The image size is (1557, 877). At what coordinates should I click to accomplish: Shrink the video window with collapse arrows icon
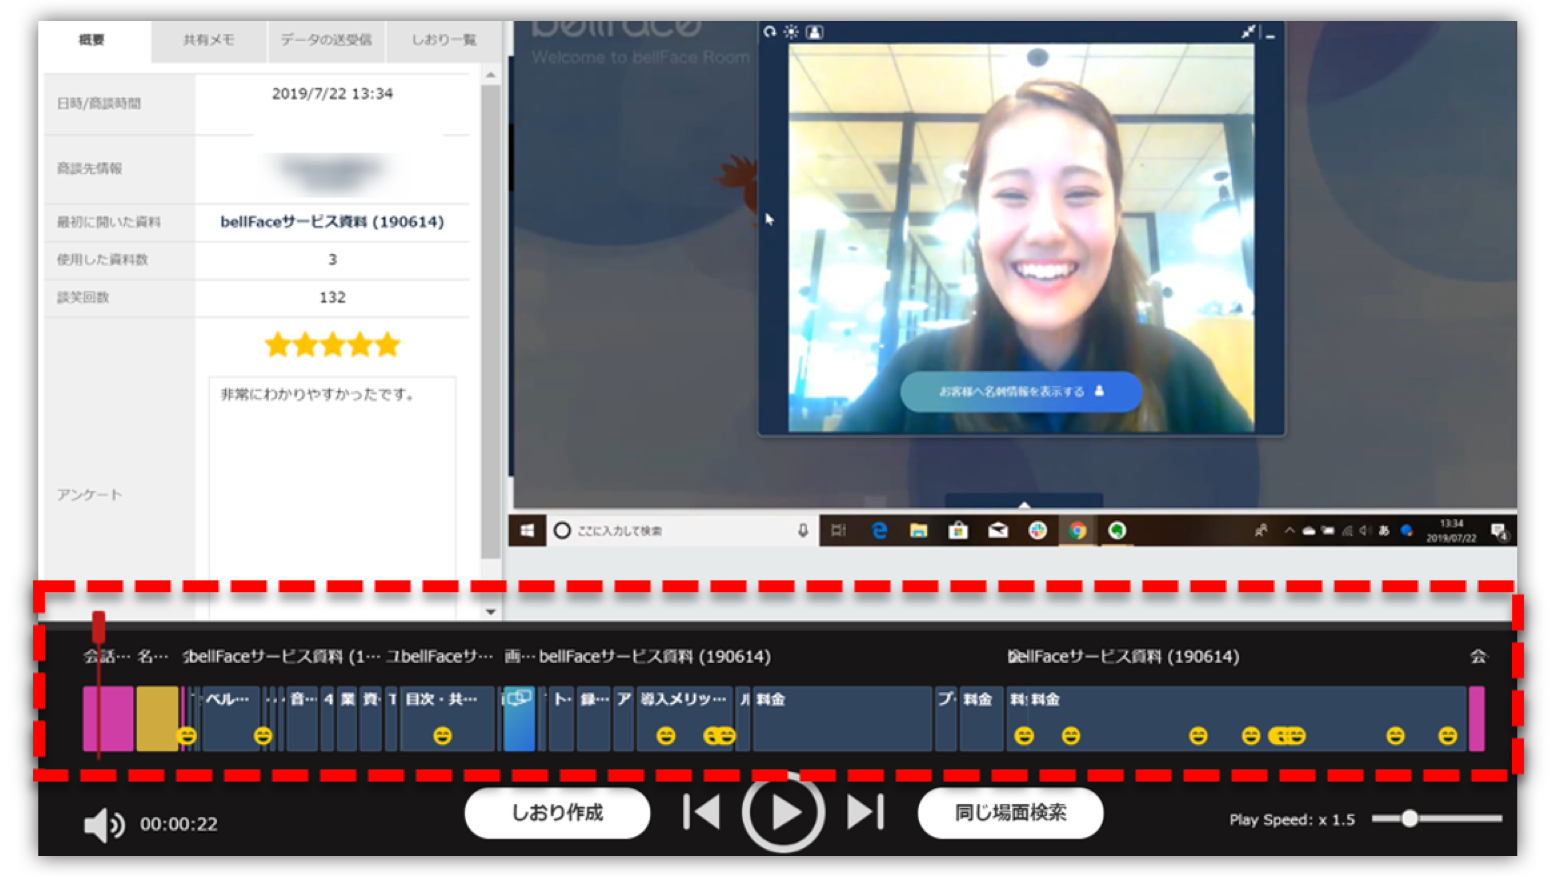[x=1248, y=32]
